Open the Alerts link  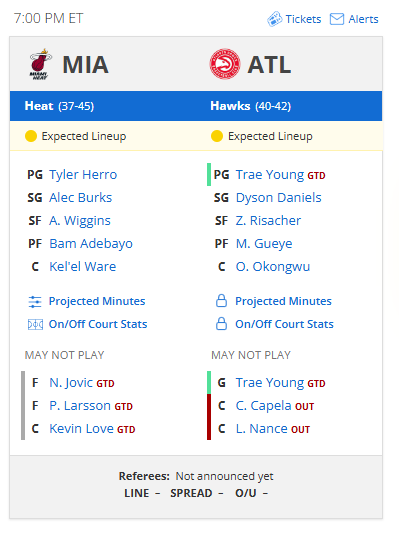tap(363, 19)
